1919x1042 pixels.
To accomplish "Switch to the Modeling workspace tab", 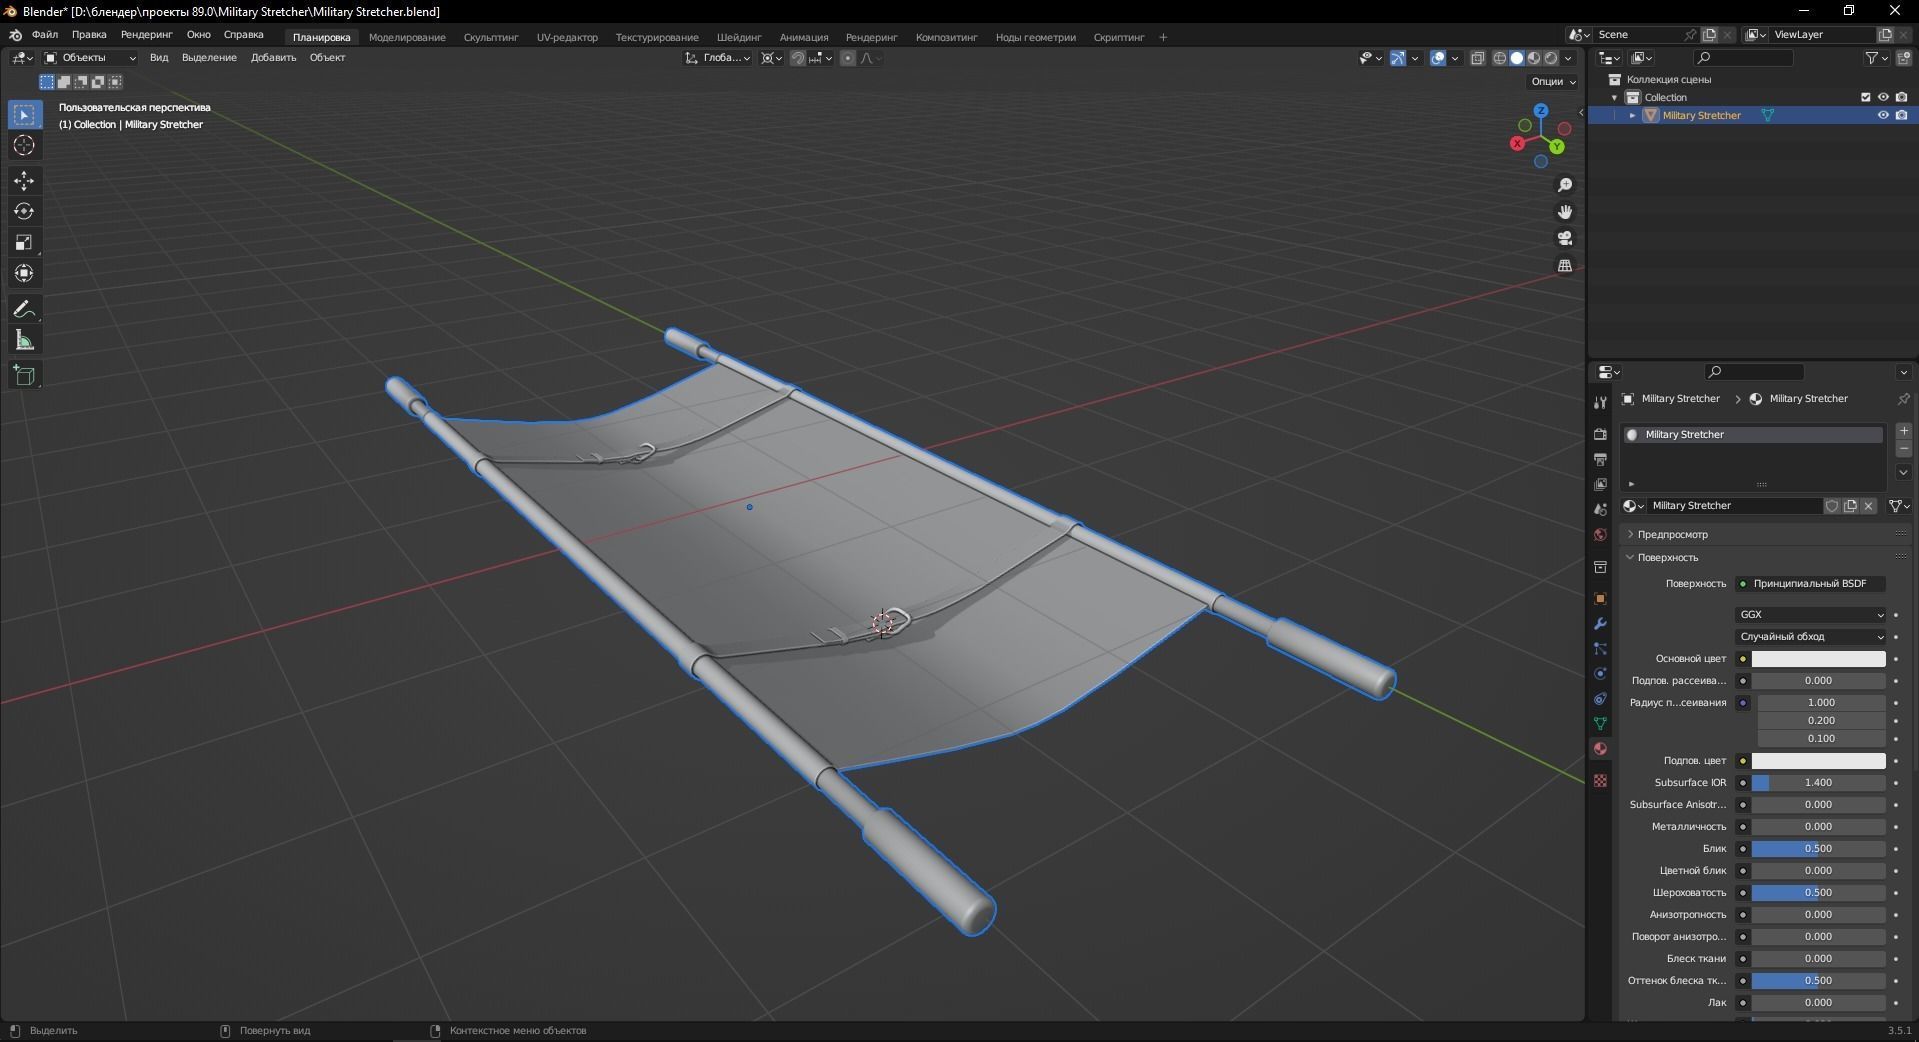I will click(407, 37).
